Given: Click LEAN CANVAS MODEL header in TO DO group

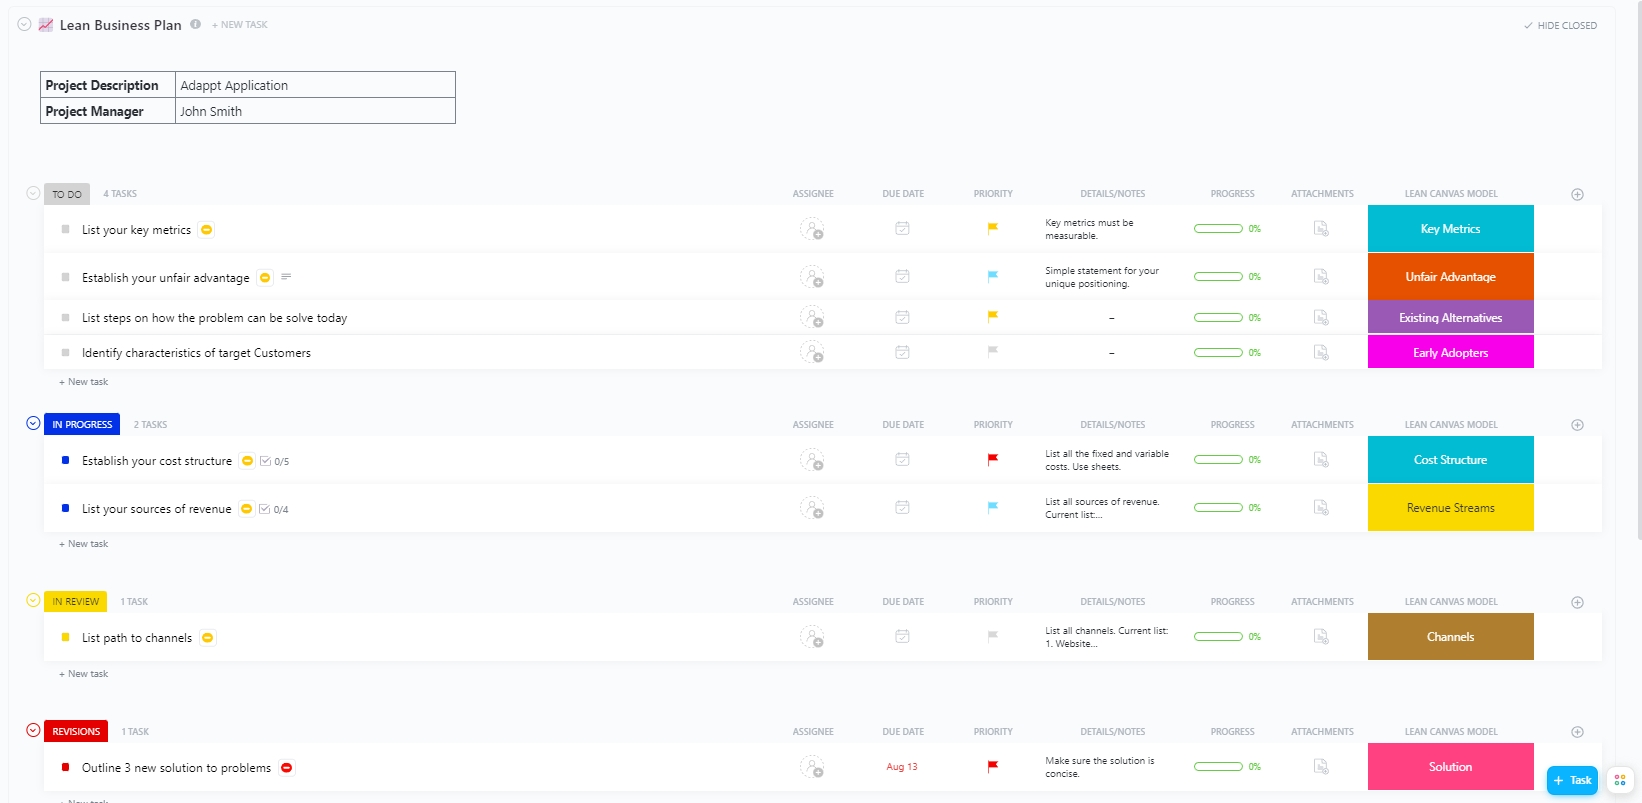Looking at the screenshot, I should coord(1451,194).
